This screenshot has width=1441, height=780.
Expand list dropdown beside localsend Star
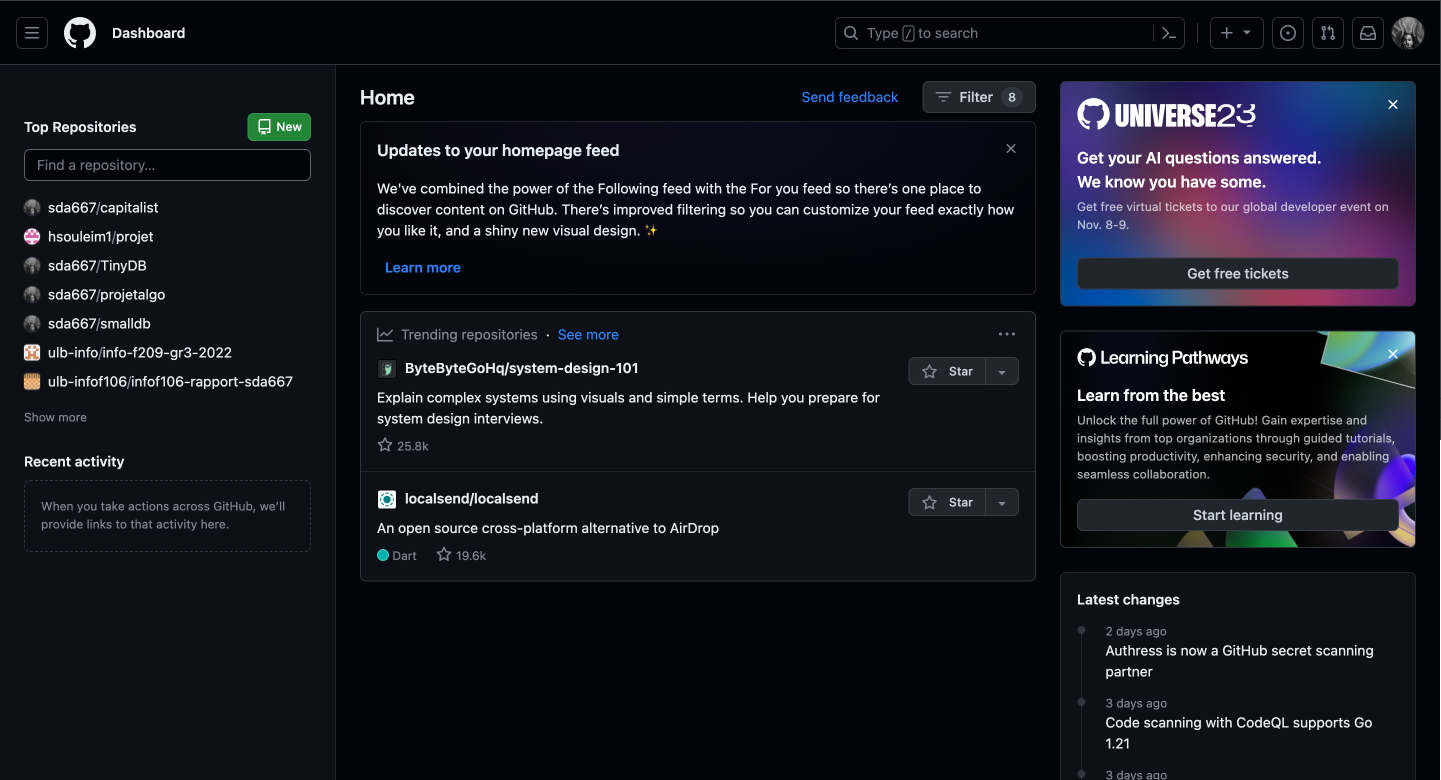(x=1002, y=502)
